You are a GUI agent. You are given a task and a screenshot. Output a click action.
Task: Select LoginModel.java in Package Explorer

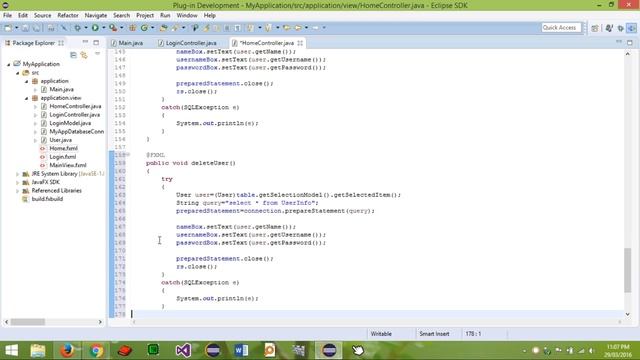tap(70, 123)
